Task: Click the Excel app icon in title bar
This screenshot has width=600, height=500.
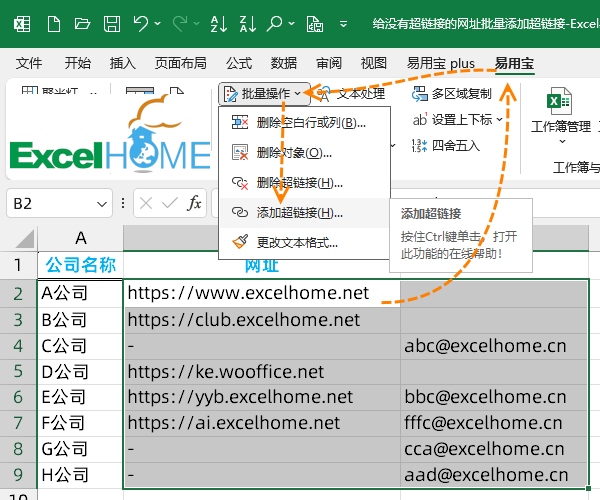Action: (22, 24)
